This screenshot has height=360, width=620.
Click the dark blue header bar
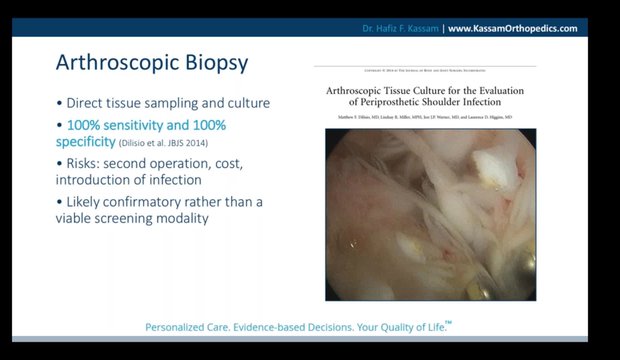coord(300,27)
